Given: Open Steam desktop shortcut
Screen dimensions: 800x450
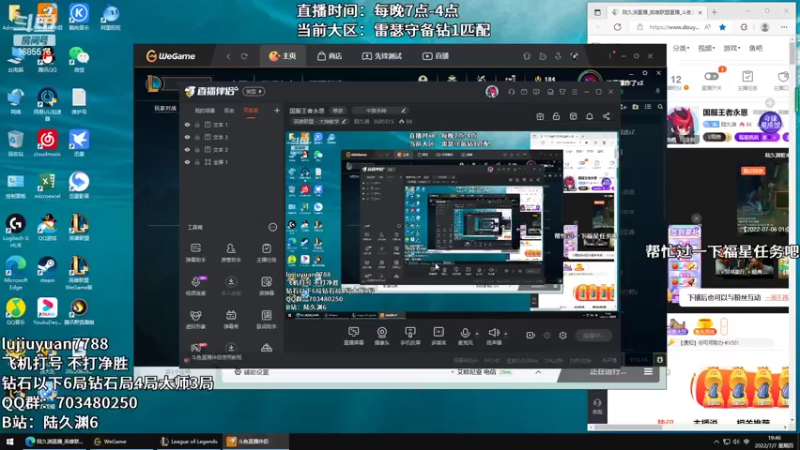Looking at the screenshot, I should (x=47, y=269).
